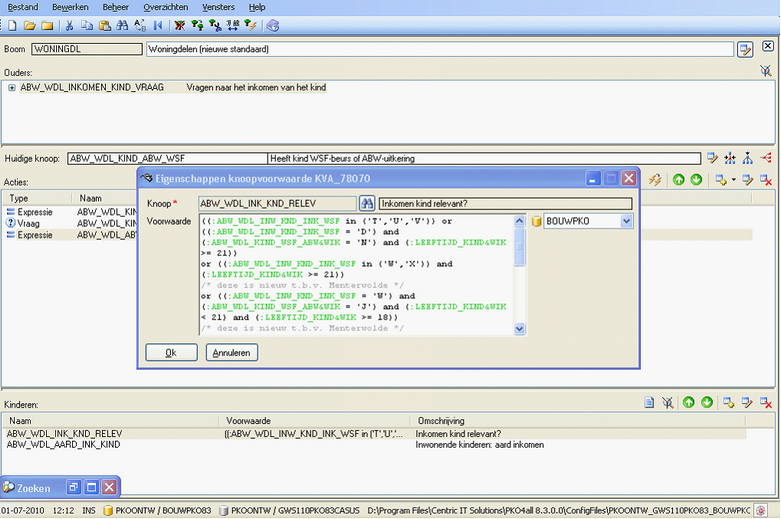Click the binoculars search icon in main toolbar
Image resolution: width=781 pixels, height=519 pixels.
tap(122, 25)
